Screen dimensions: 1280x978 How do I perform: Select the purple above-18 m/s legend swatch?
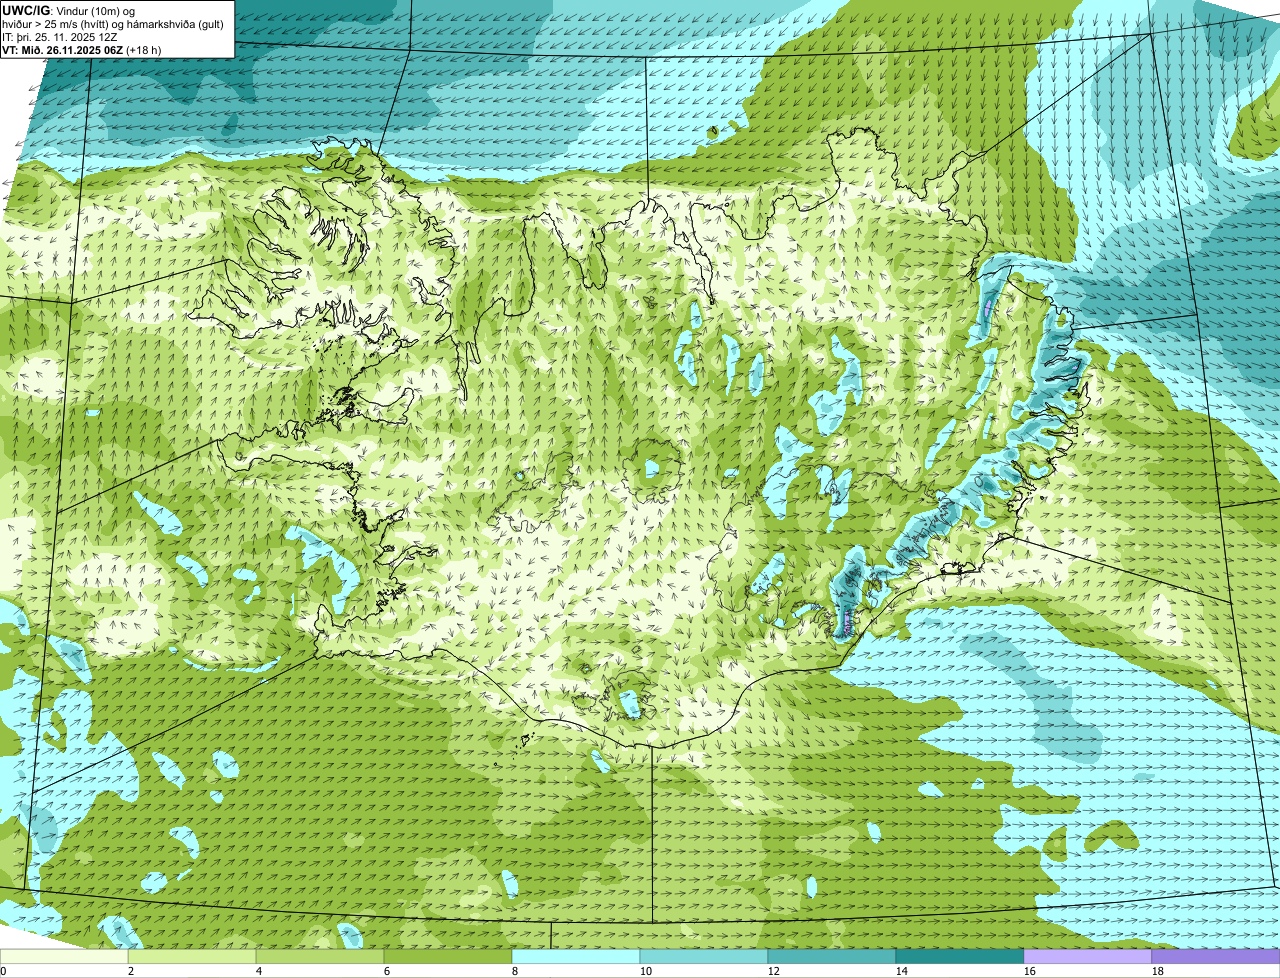1216,956
